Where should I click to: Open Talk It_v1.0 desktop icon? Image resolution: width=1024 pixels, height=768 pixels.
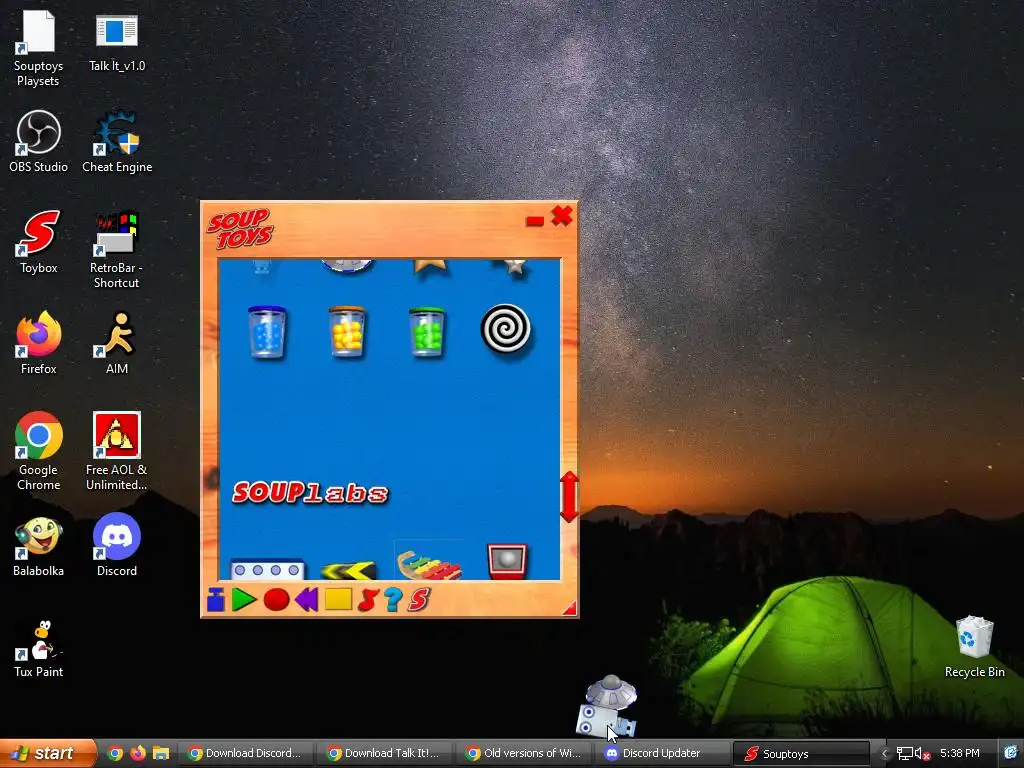pos(117,43)
